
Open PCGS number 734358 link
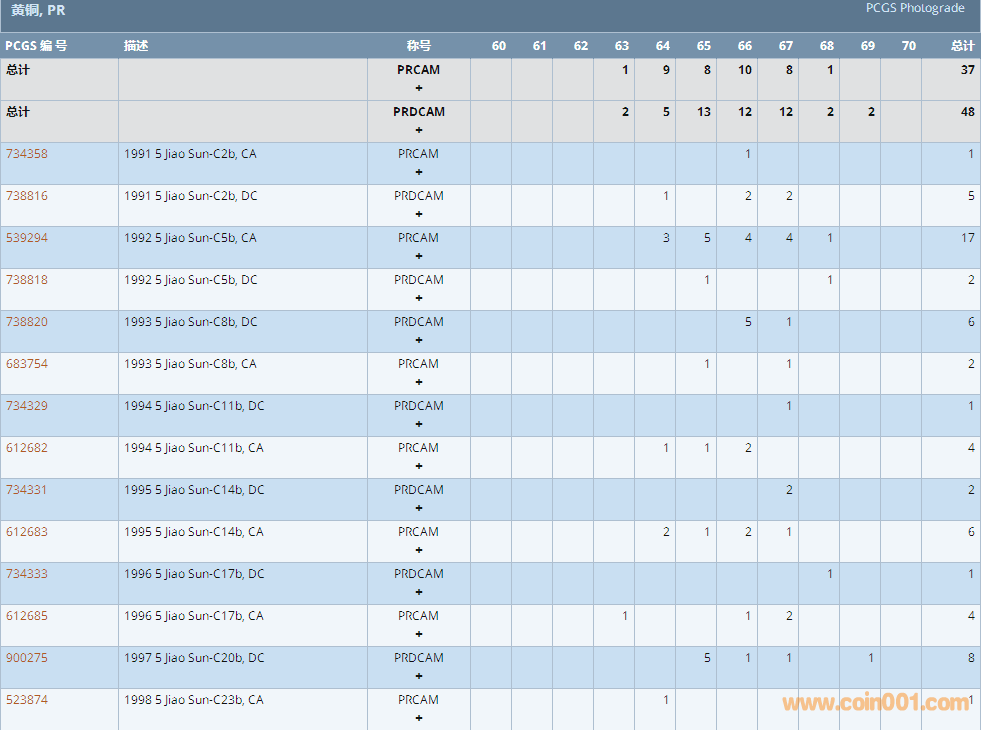(27, 154)
